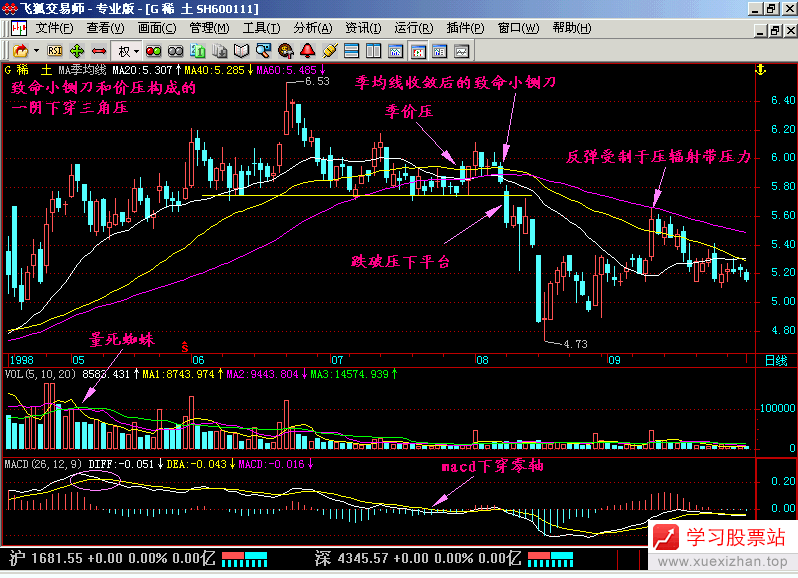Click the MA60:5.485 indicator value
Image resolution: width=798 pixels, height=578 pixels.
click(x=287, y=70)
